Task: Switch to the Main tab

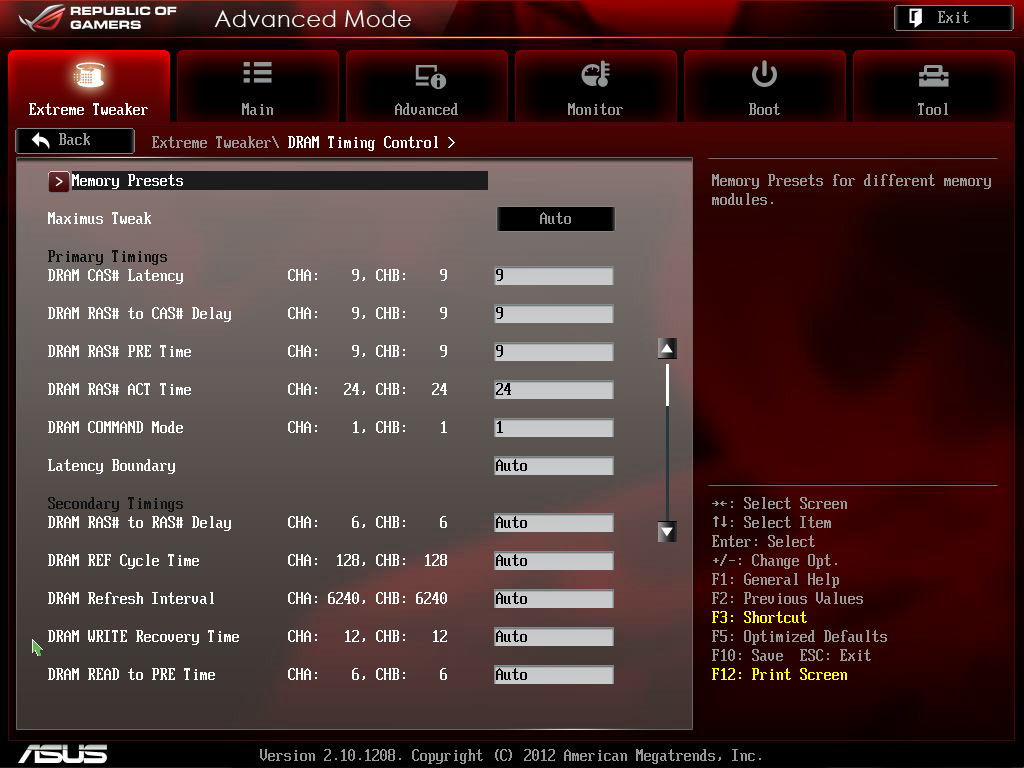Action: click(x=257, y=86)
